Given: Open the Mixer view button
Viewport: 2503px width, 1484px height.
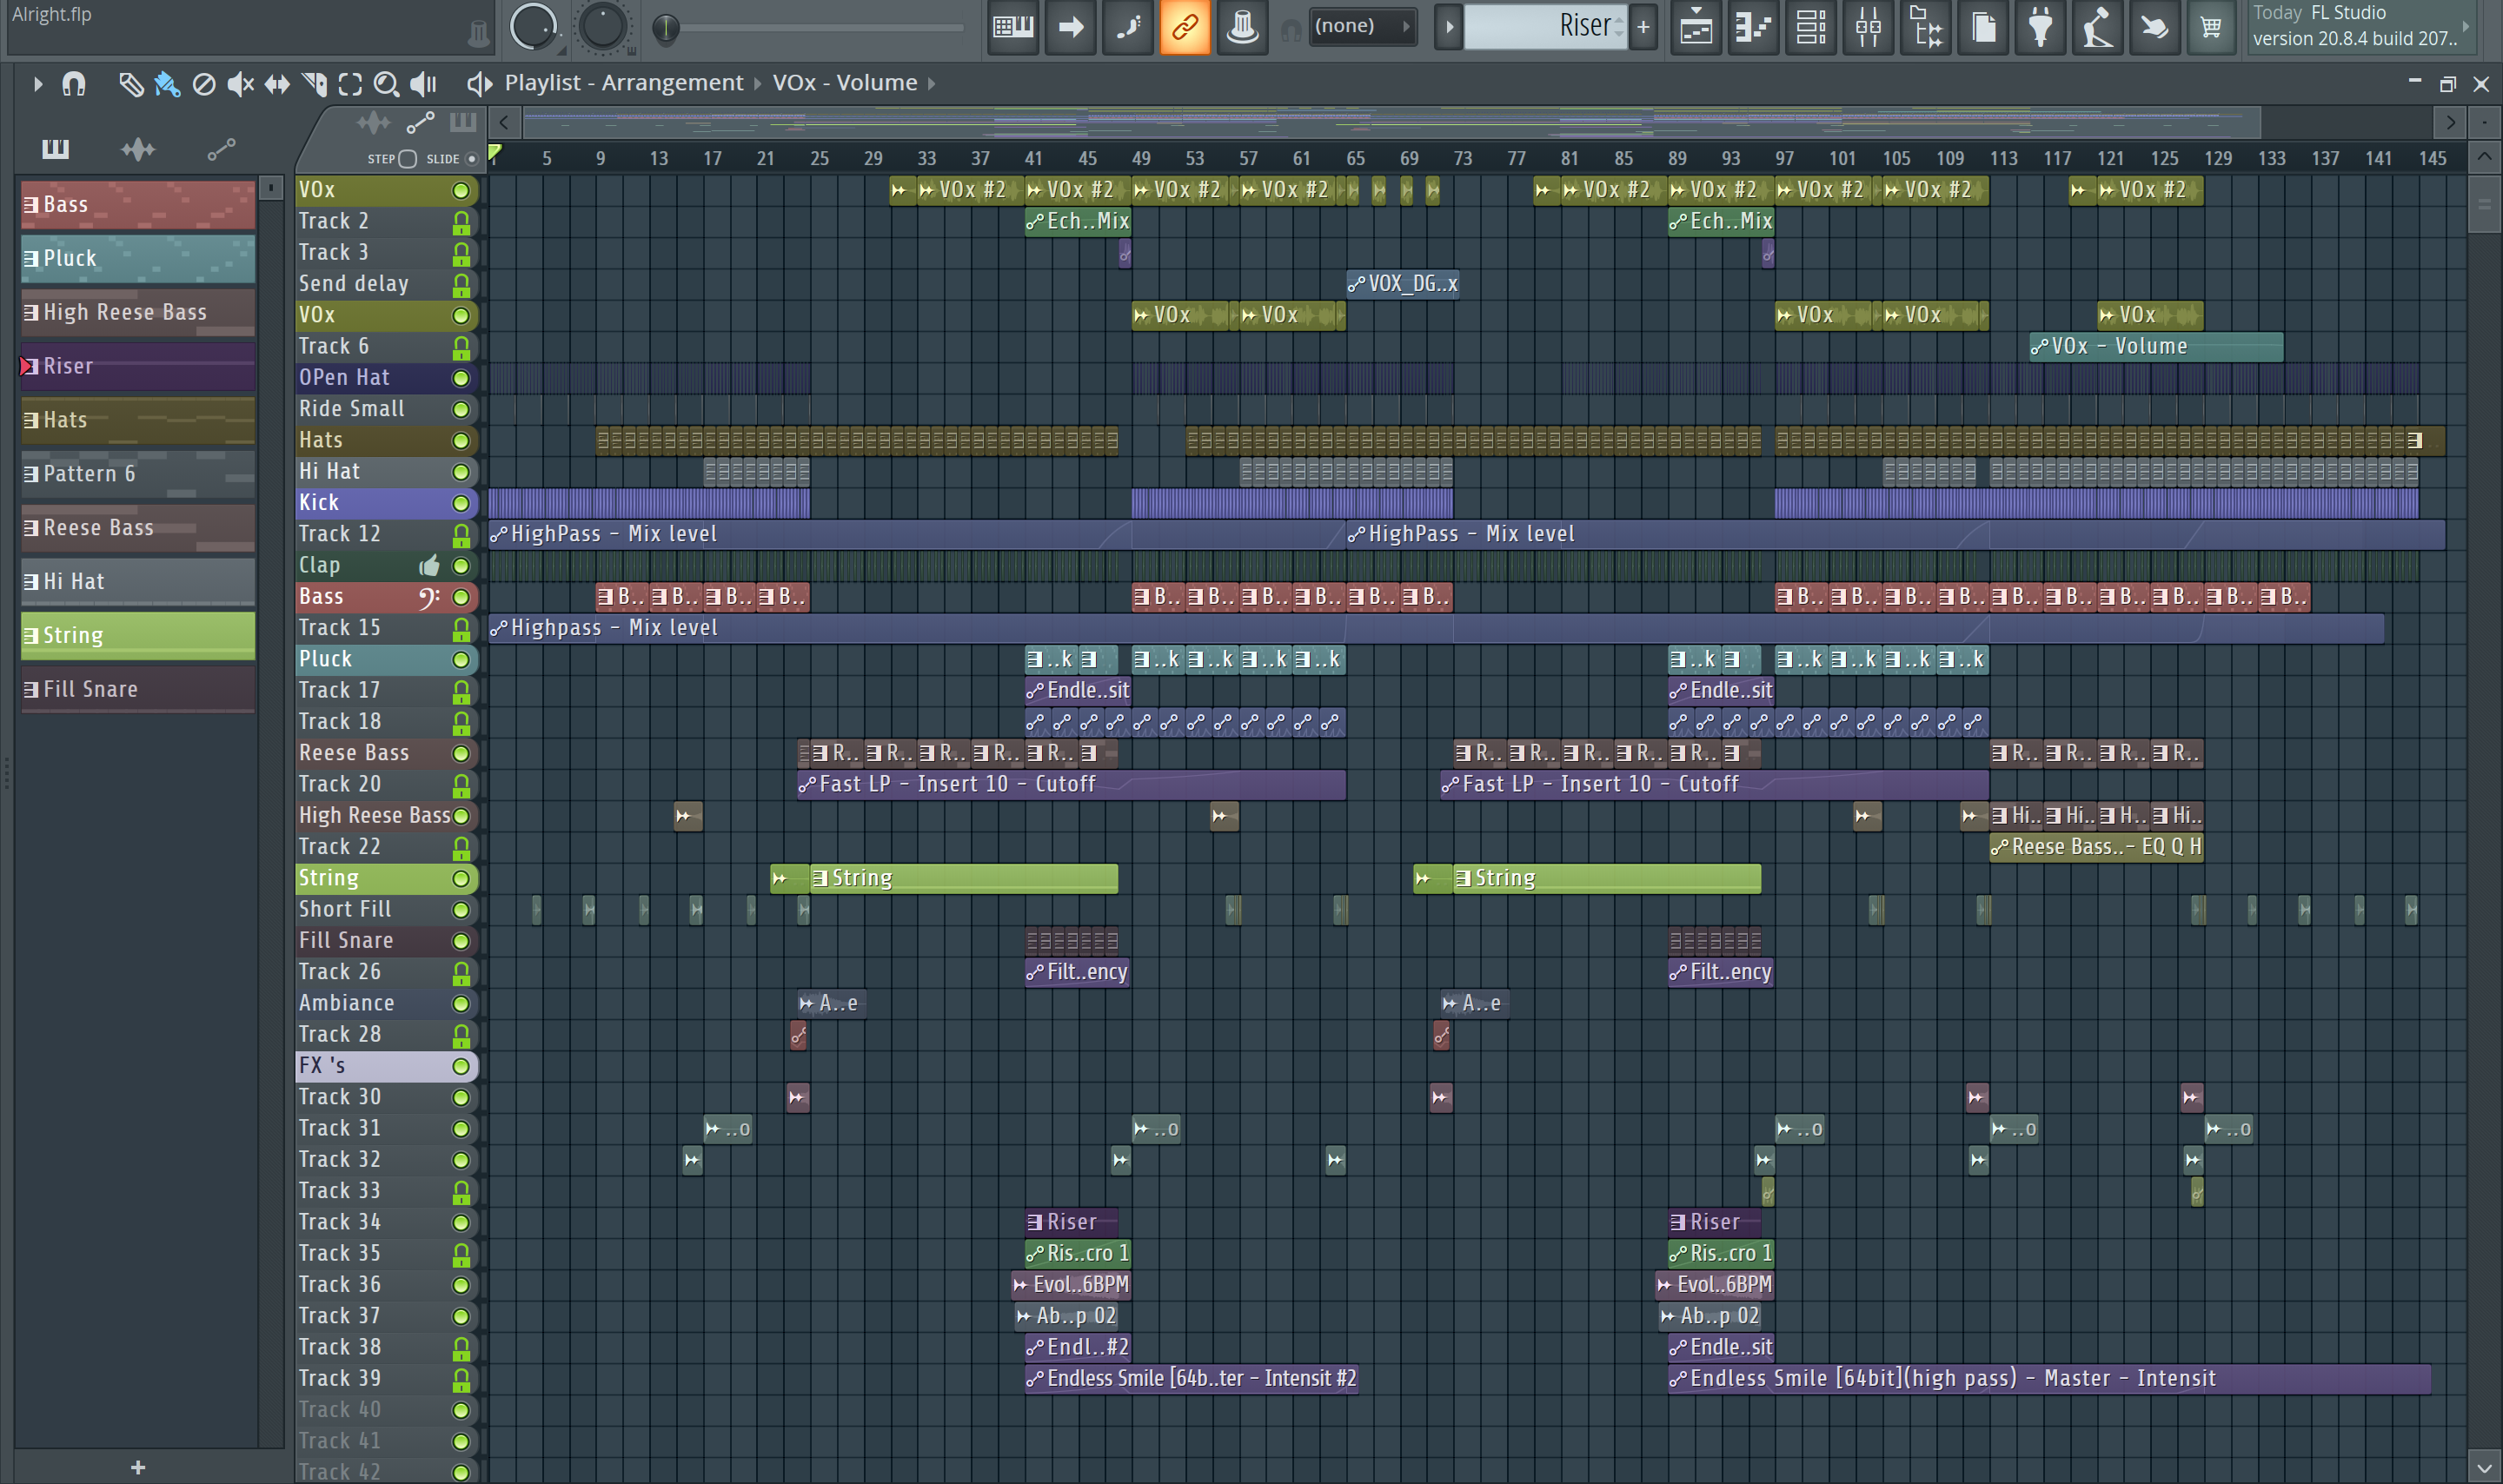Looking at the screenshot, I should pos(1868,27).
